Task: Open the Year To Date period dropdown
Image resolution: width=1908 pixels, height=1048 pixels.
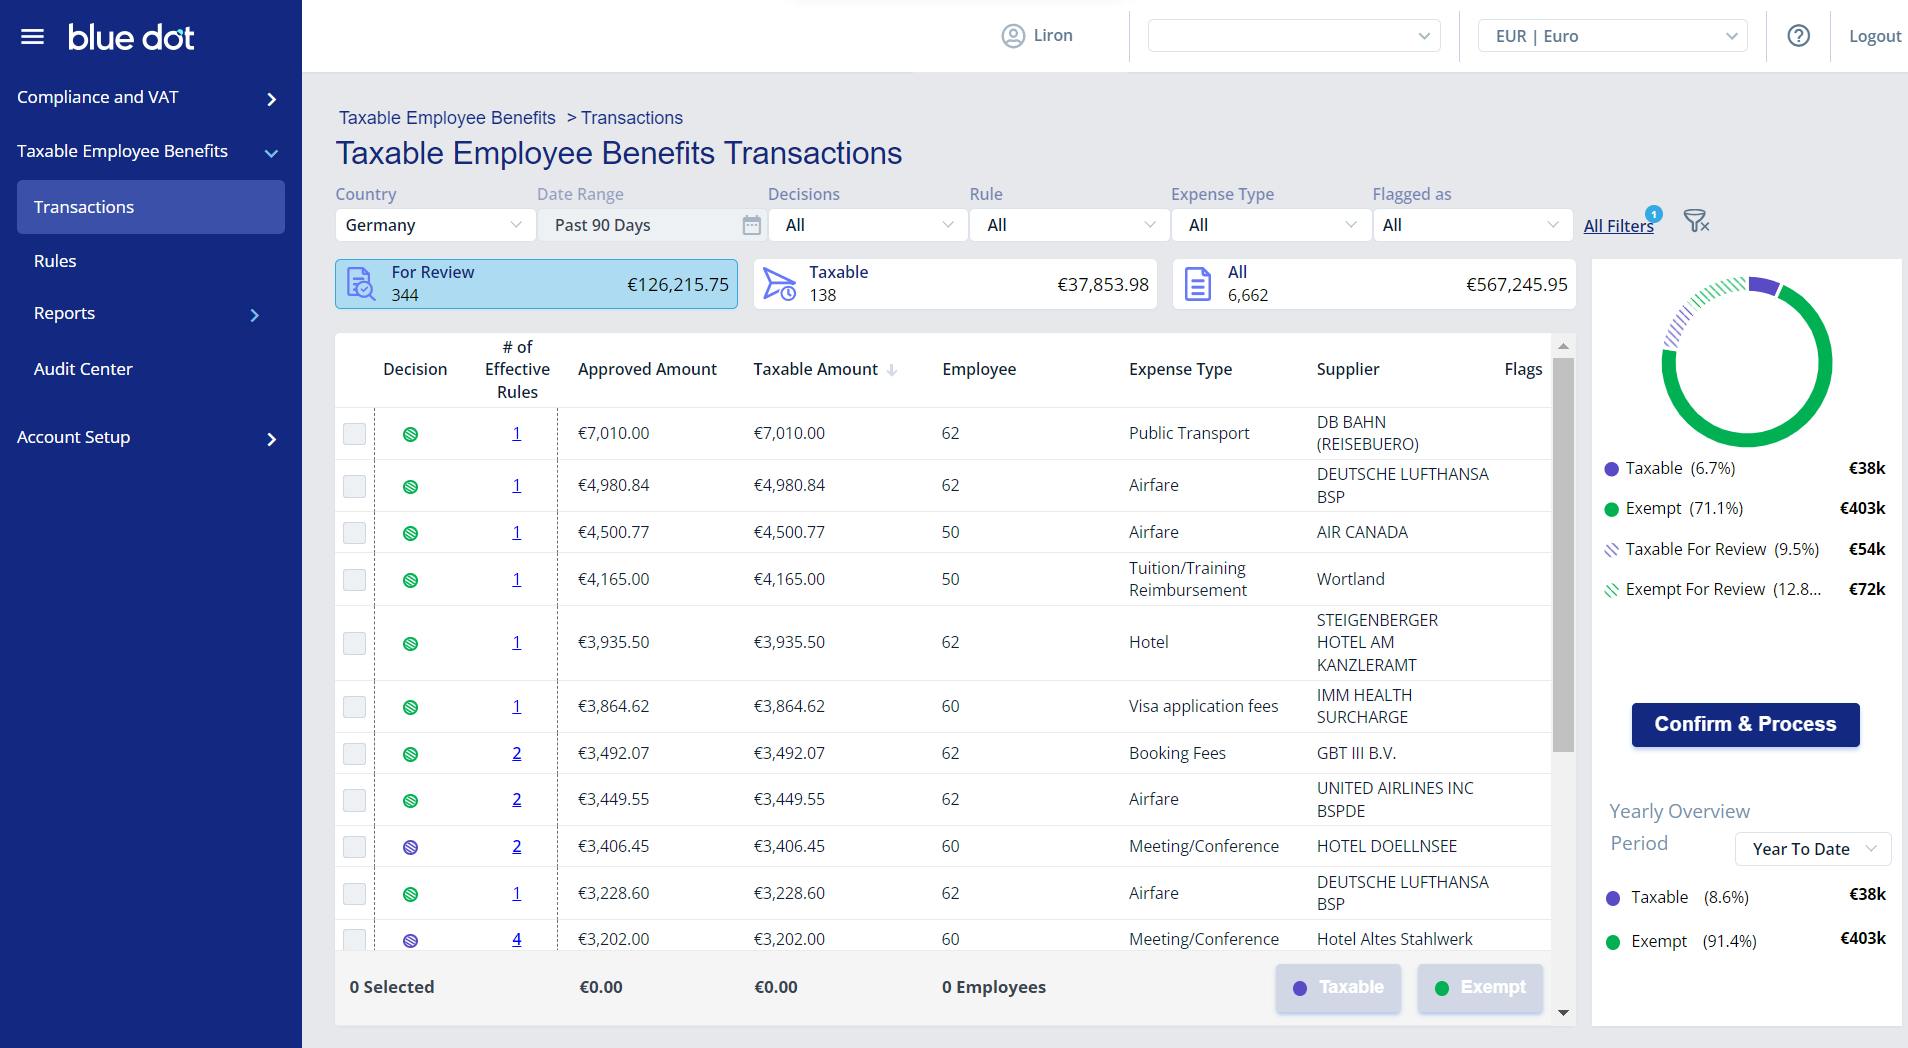Action: [x=1811, y=848]
